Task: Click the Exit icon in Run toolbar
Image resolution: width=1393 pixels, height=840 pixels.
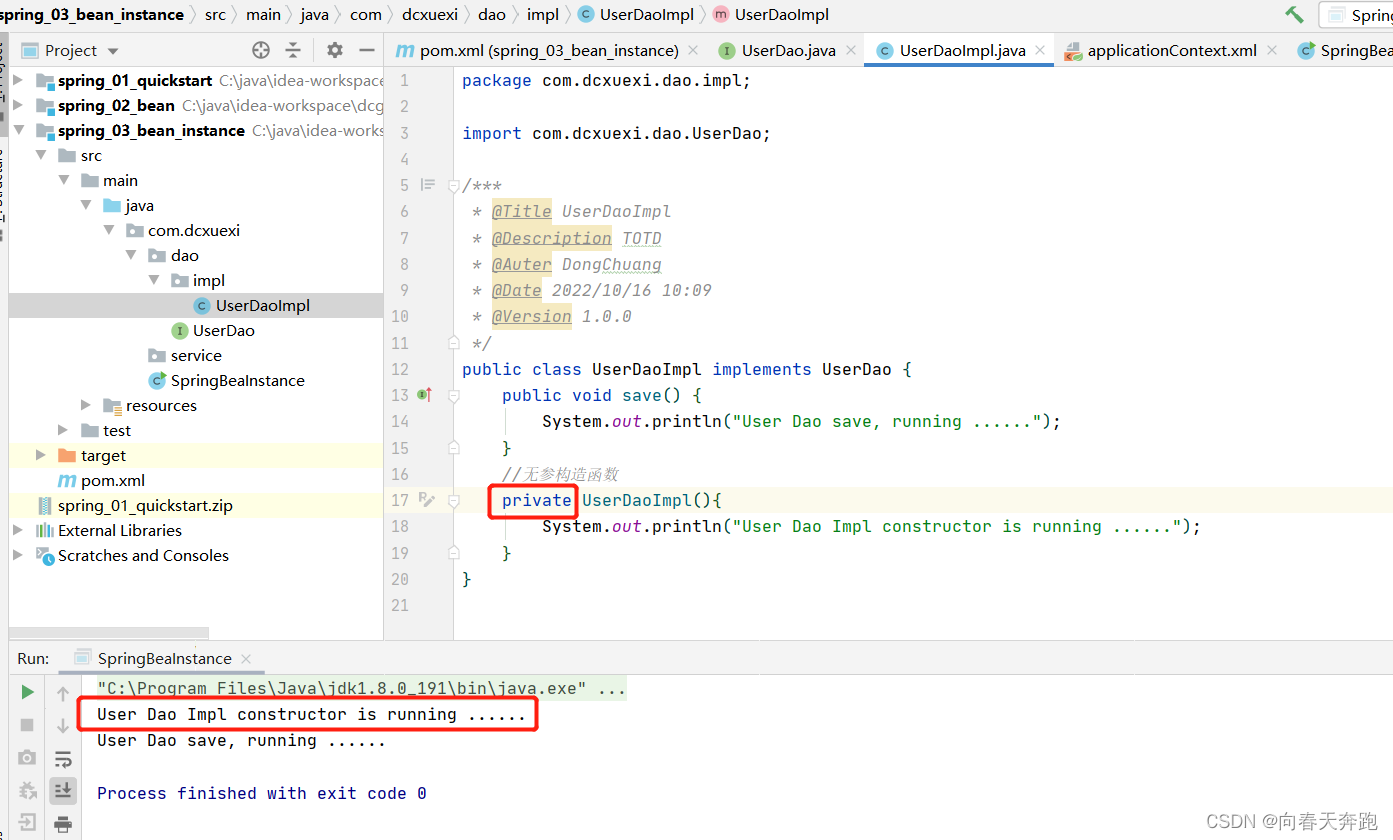Action: click(28, 823)
